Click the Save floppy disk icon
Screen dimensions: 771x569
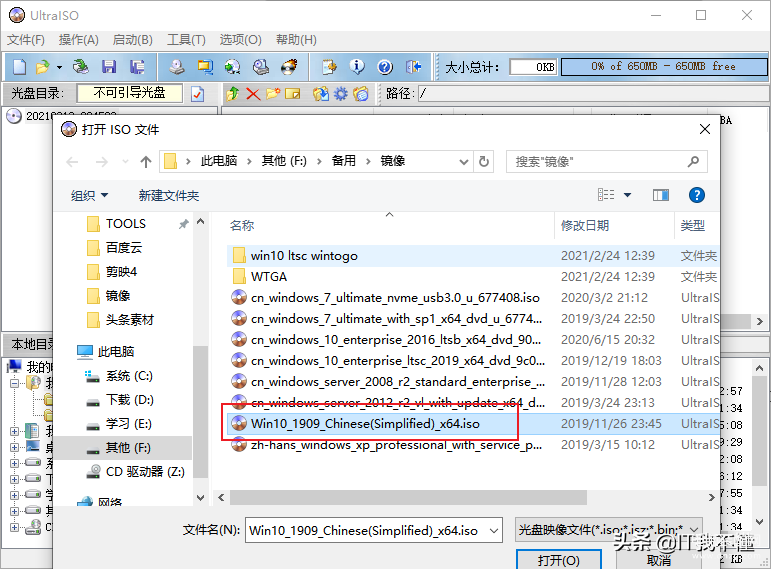(x=109, y=66)
